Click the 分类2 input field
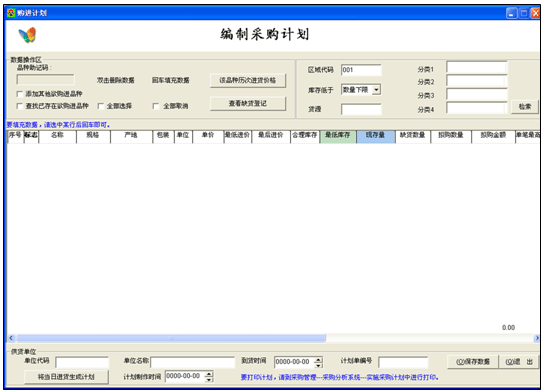545x391 pixels. [477, 81]
